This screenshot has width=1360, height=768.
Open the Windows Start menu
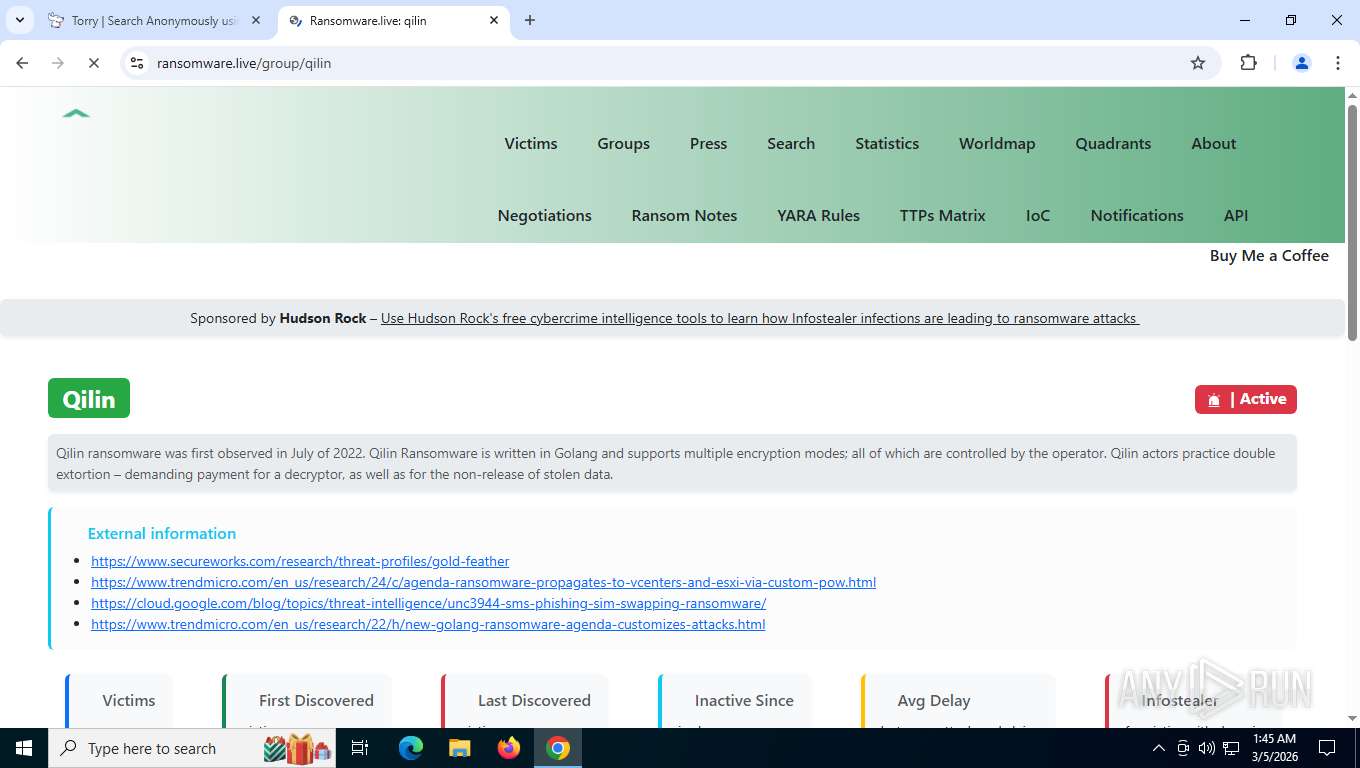[24, 748]
